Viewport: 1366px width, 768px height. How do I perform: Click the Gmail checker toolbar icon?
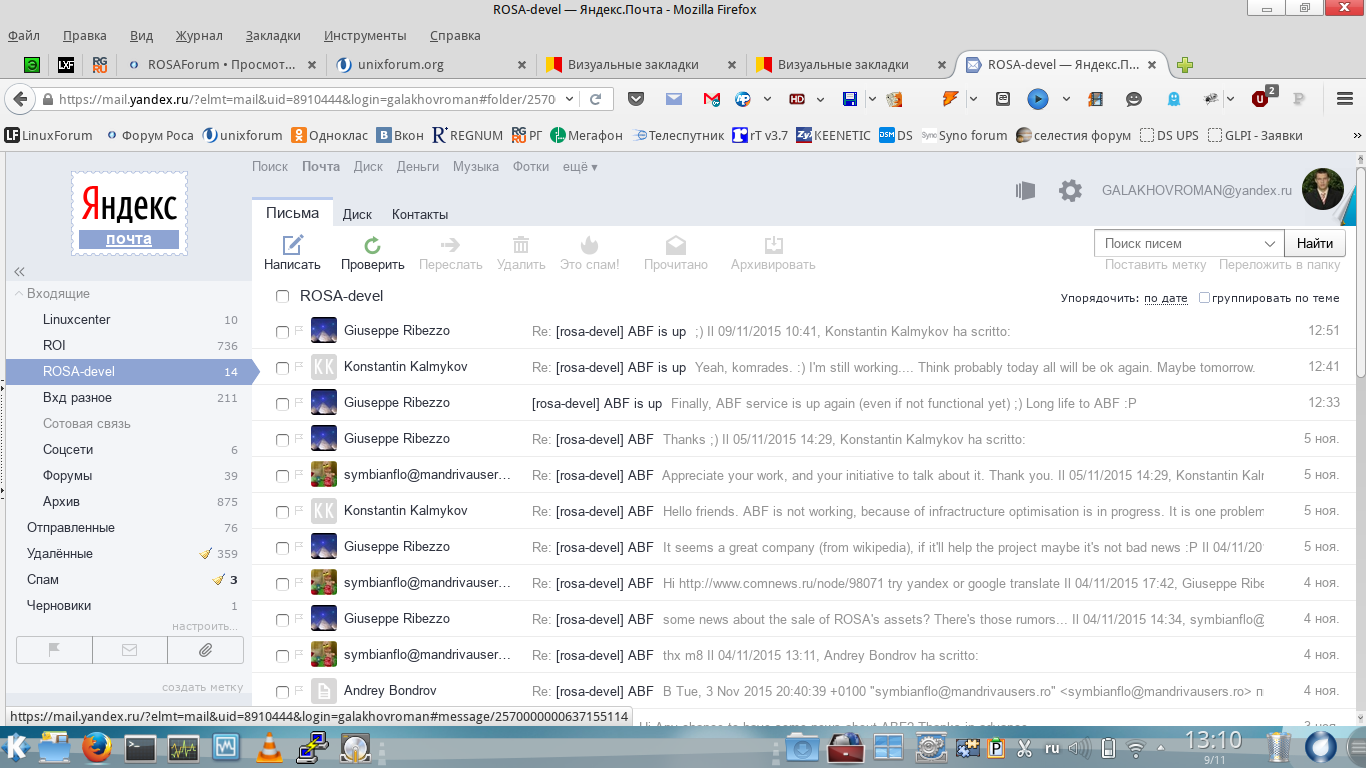pyautogui.click(x=711, y=99)
